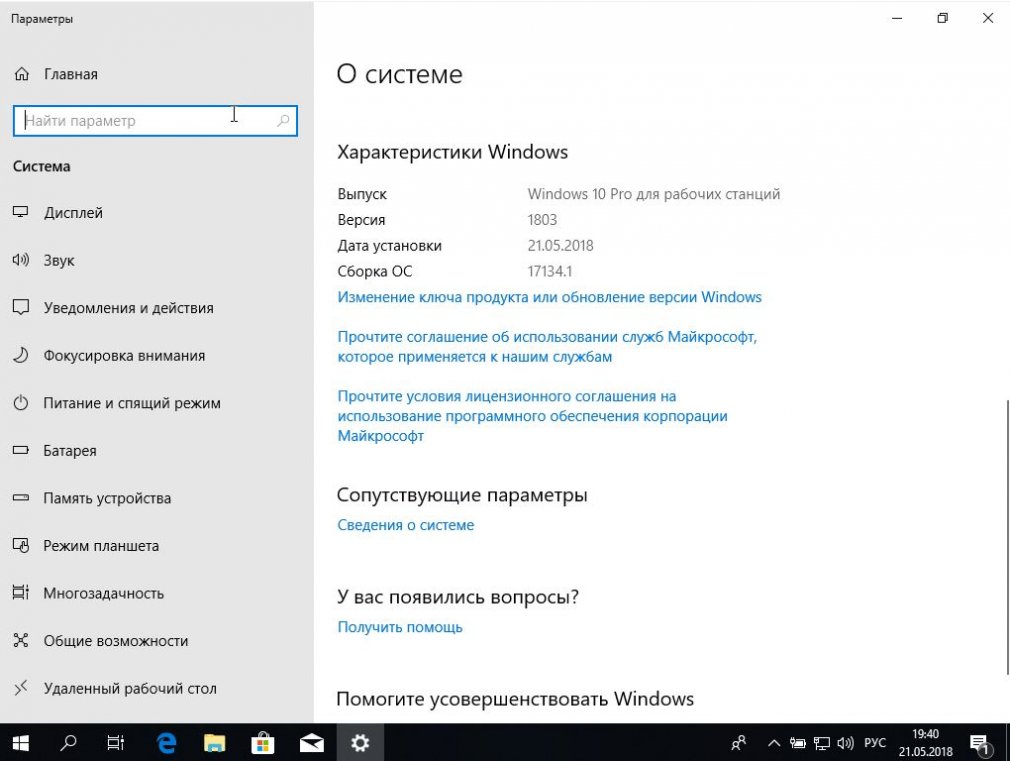Click the Сборка ОС label
The height and width of the screenshot is (761, 1010).
click(374, 271)
